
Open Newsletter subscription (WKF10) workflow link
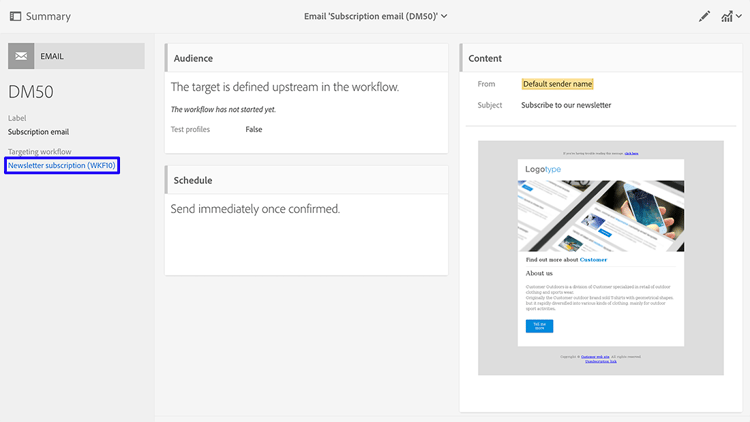[x=62, y=165]
